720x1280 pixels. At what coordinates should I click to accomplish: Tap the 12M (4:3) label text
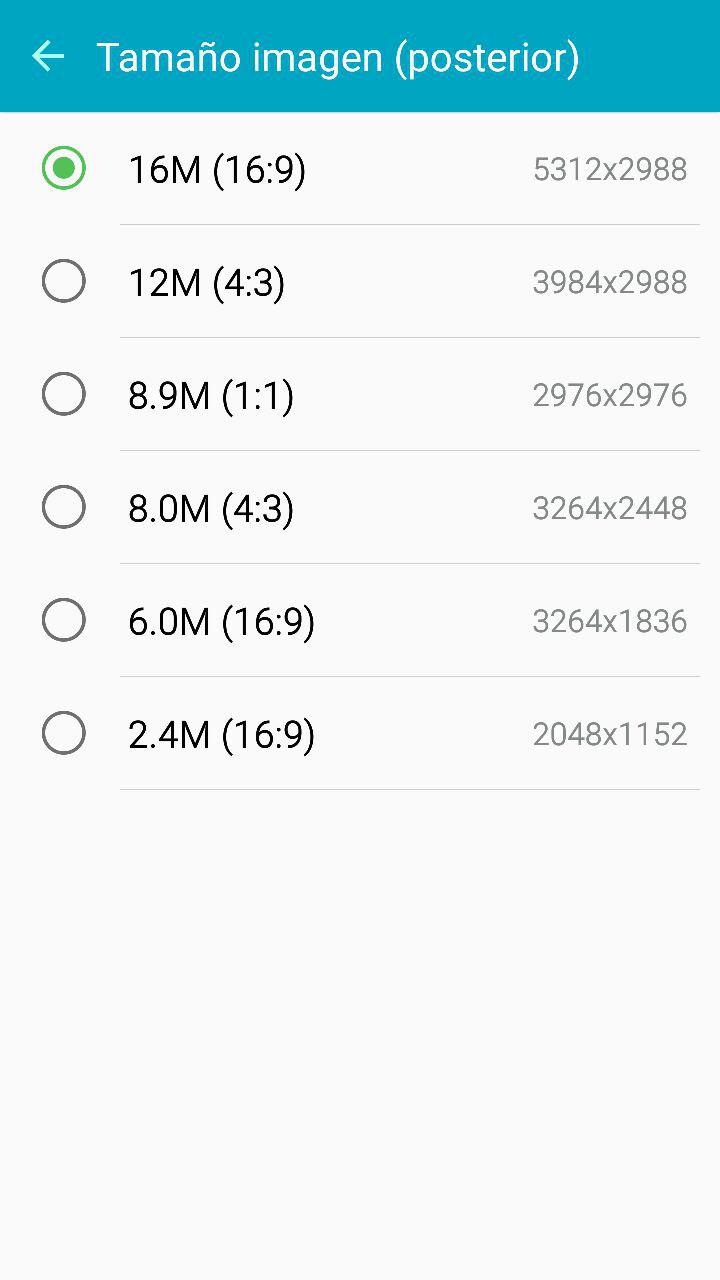[x=207, y=283]
